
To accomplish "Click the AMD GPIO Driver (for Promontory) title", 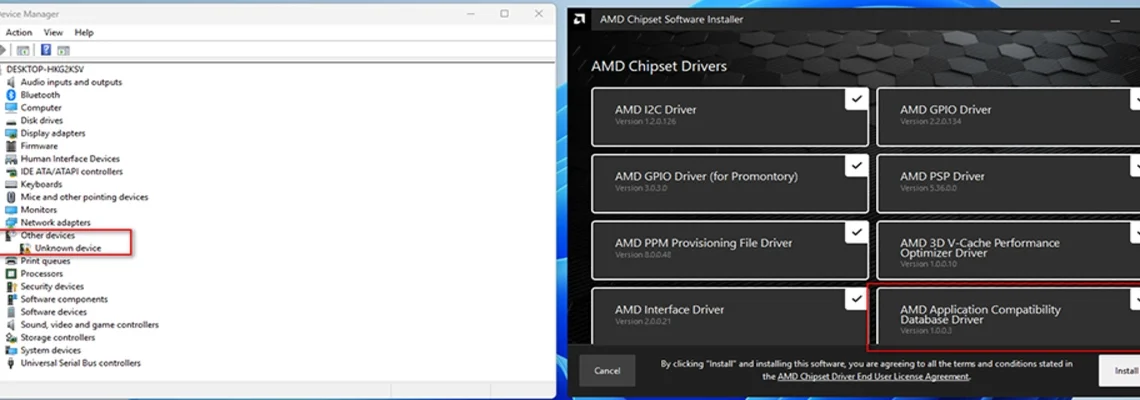I will click(x=706, y=177).
